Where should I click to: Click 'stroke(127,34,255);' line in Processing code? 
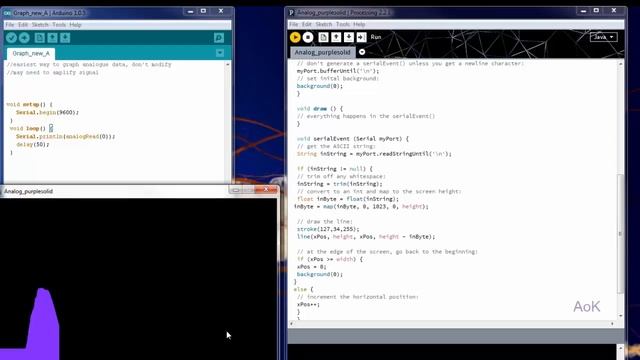(x=328, y=229)
